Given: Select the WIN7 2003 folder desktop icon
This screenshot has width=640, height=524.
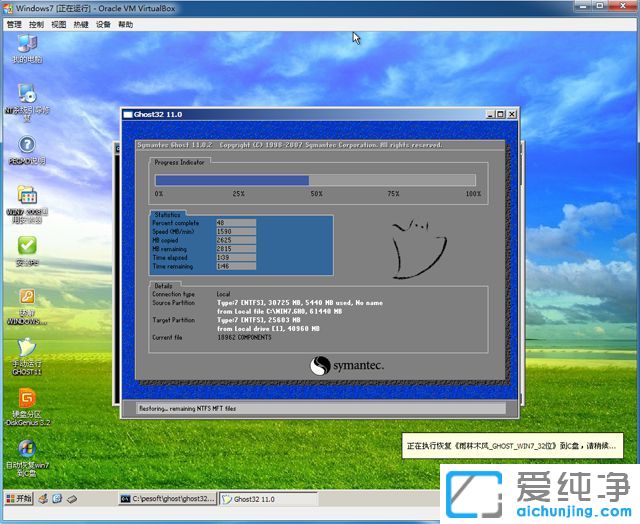Looking at the screenshot, I should coord(27,204).
